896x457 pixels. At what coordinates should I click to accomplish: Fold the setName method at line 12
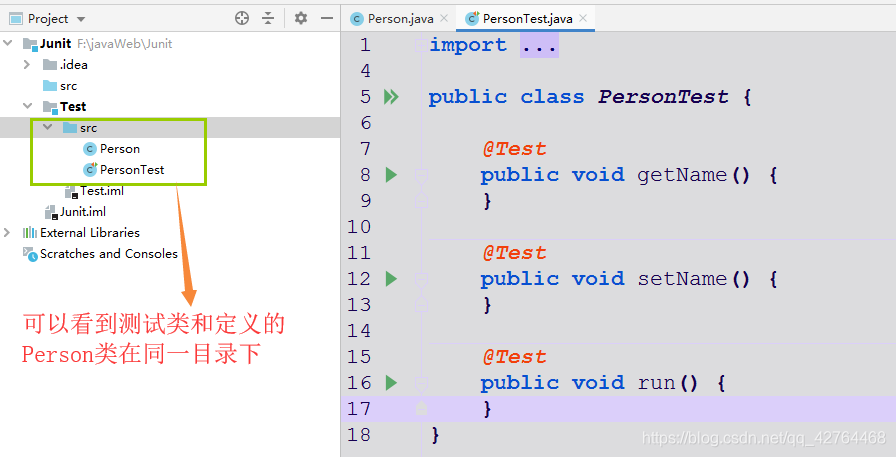(x=421, y=279)
